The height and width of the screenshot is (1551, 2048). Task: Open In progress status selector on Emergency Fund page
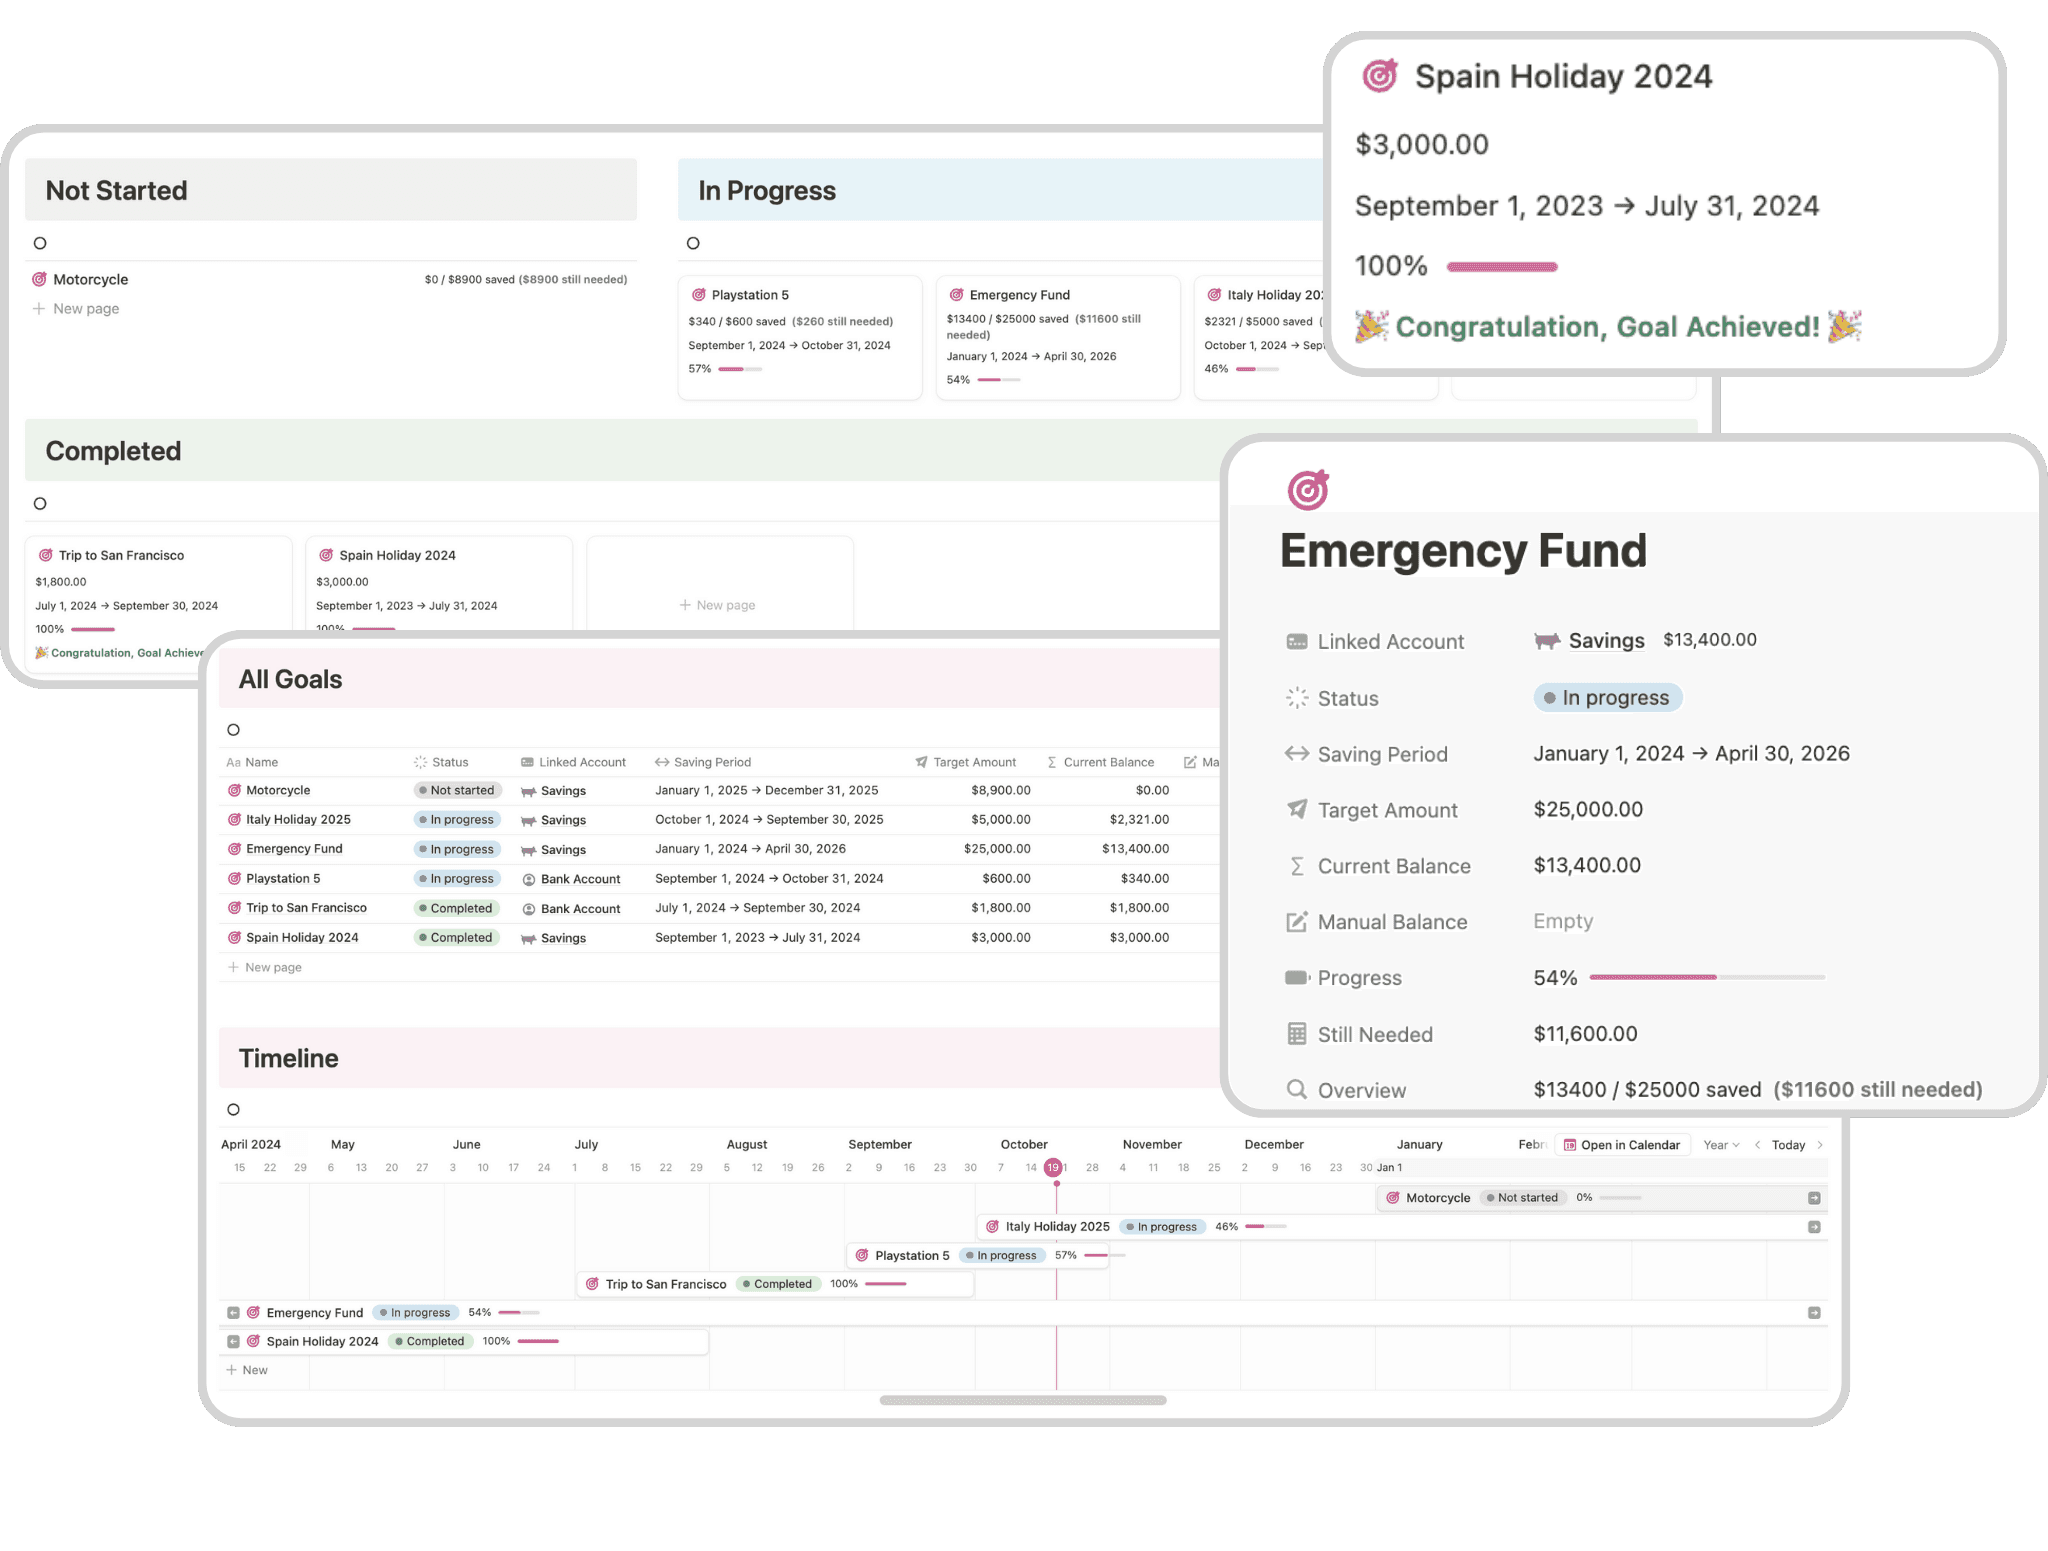point(1607,698)
